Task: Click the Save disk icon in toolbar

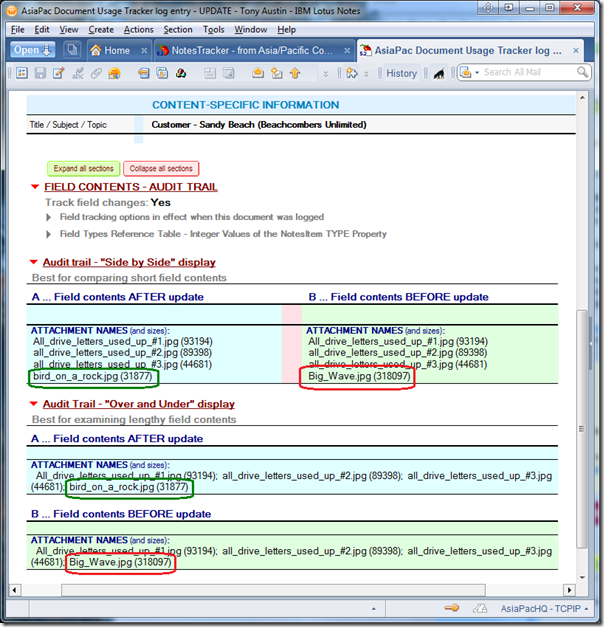Action: tap(40, 73)
